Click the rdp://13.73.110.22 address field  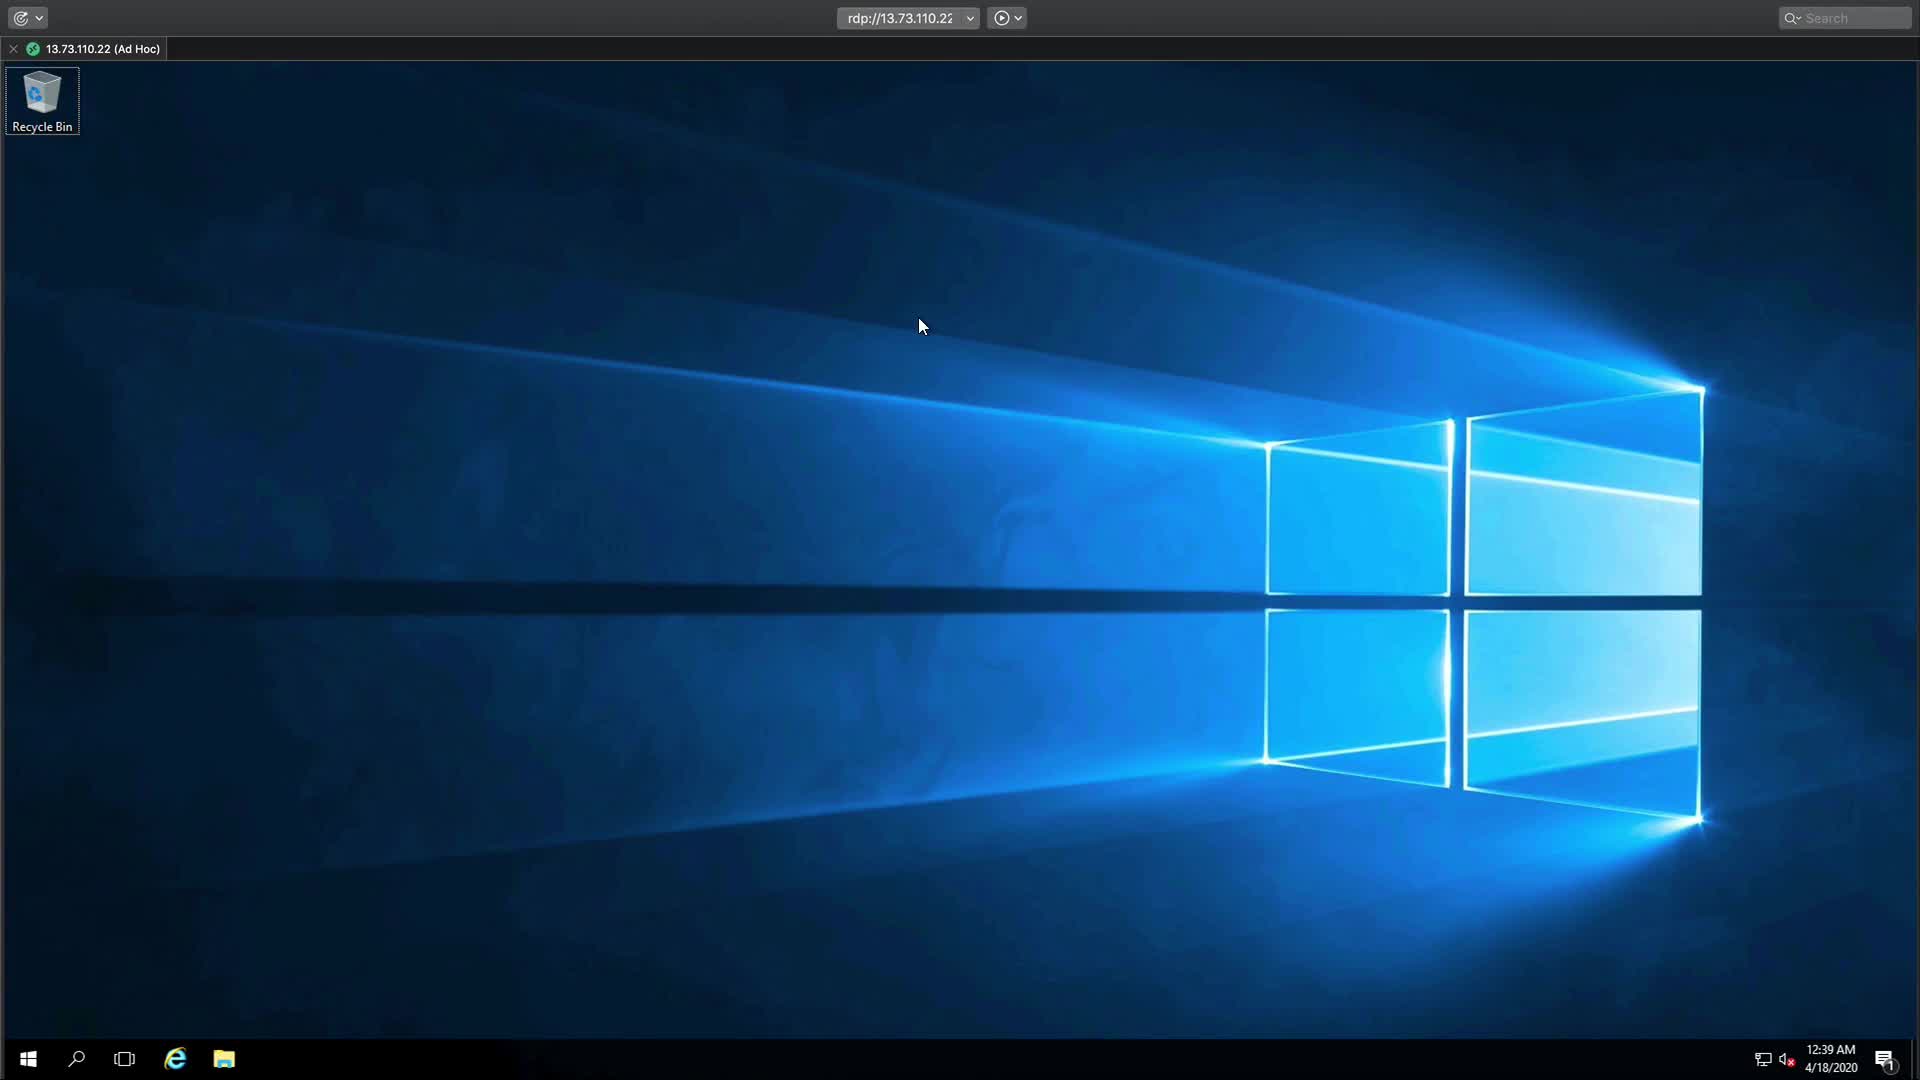(900, 18)
